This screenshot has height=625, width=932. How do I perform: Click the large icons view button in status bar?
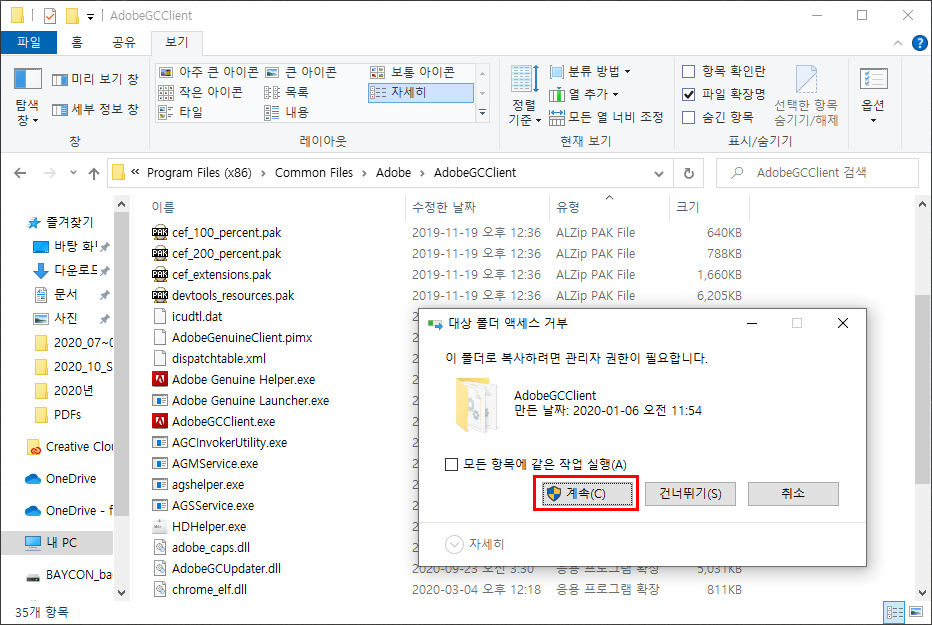(916, 612)
